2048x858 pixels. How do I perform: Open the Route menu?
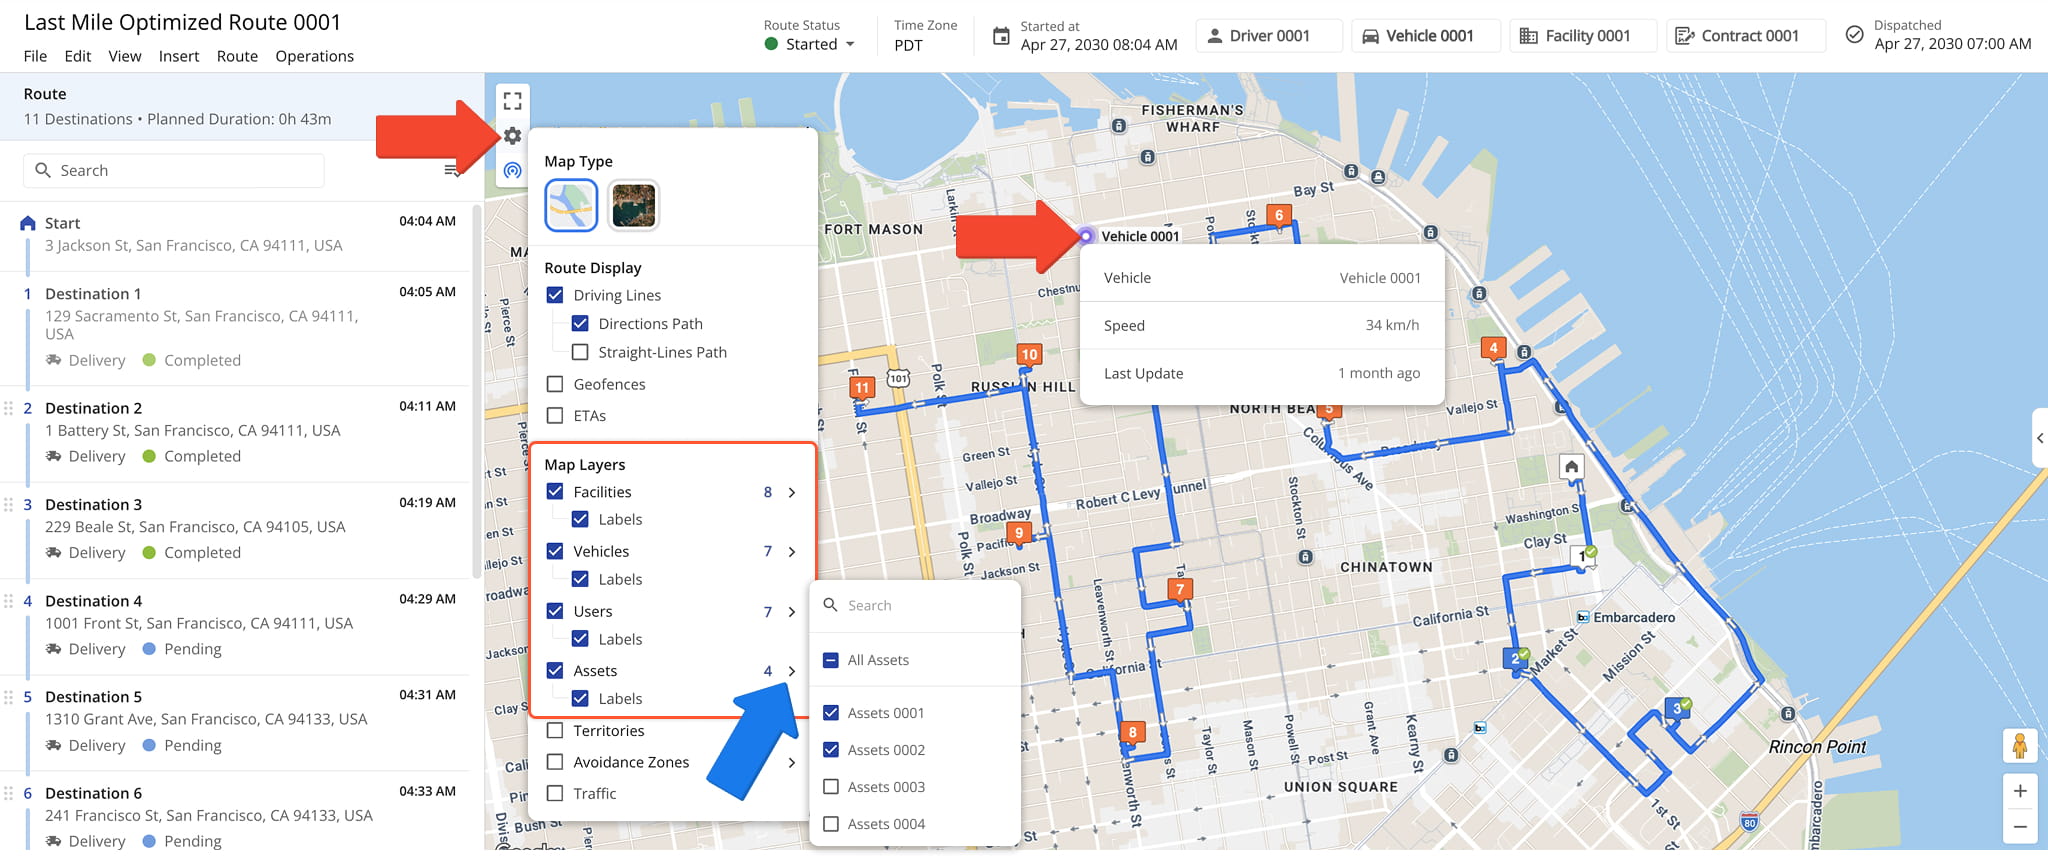(237, 56)
